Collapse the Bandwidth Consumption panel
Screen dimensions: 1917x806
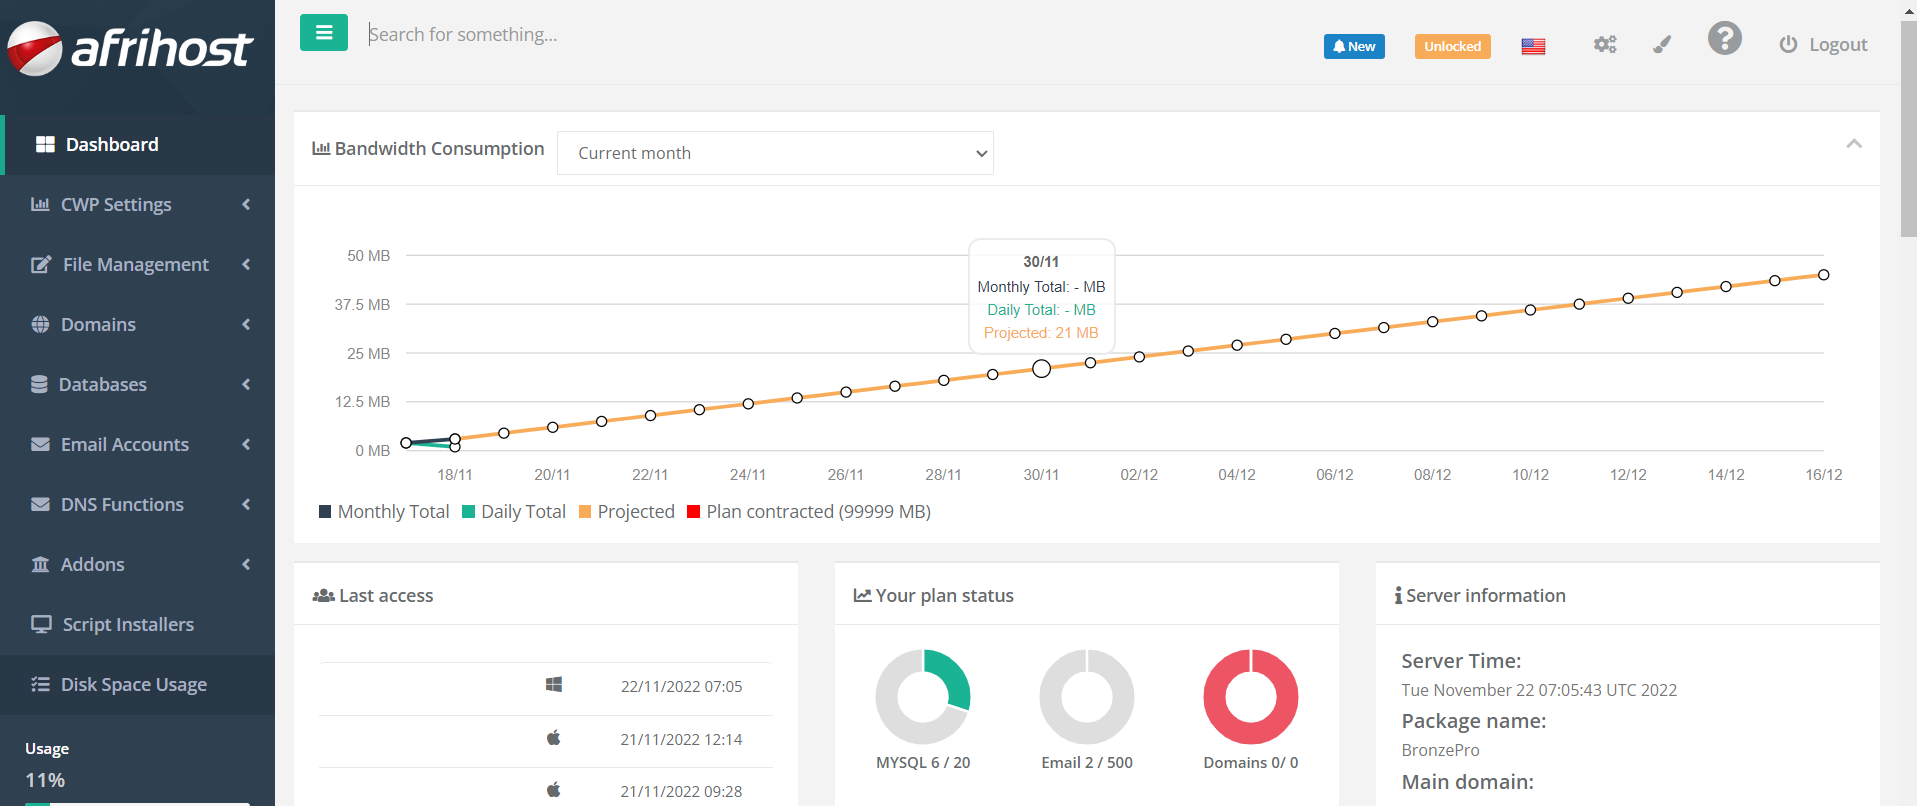click(x=1853, y=144)
